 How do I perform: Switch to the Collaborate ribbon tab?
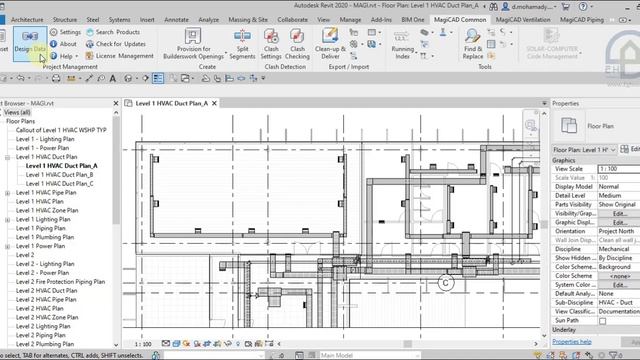click(292, 20)
